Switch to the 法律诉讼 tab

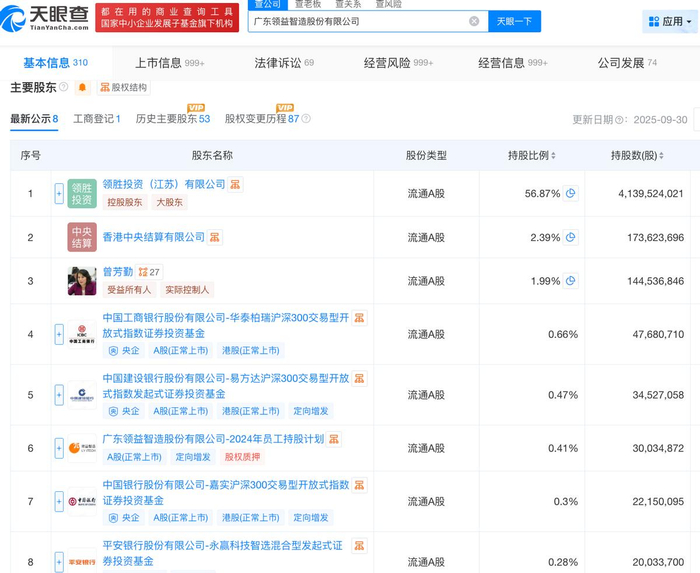tap(283, 63)
